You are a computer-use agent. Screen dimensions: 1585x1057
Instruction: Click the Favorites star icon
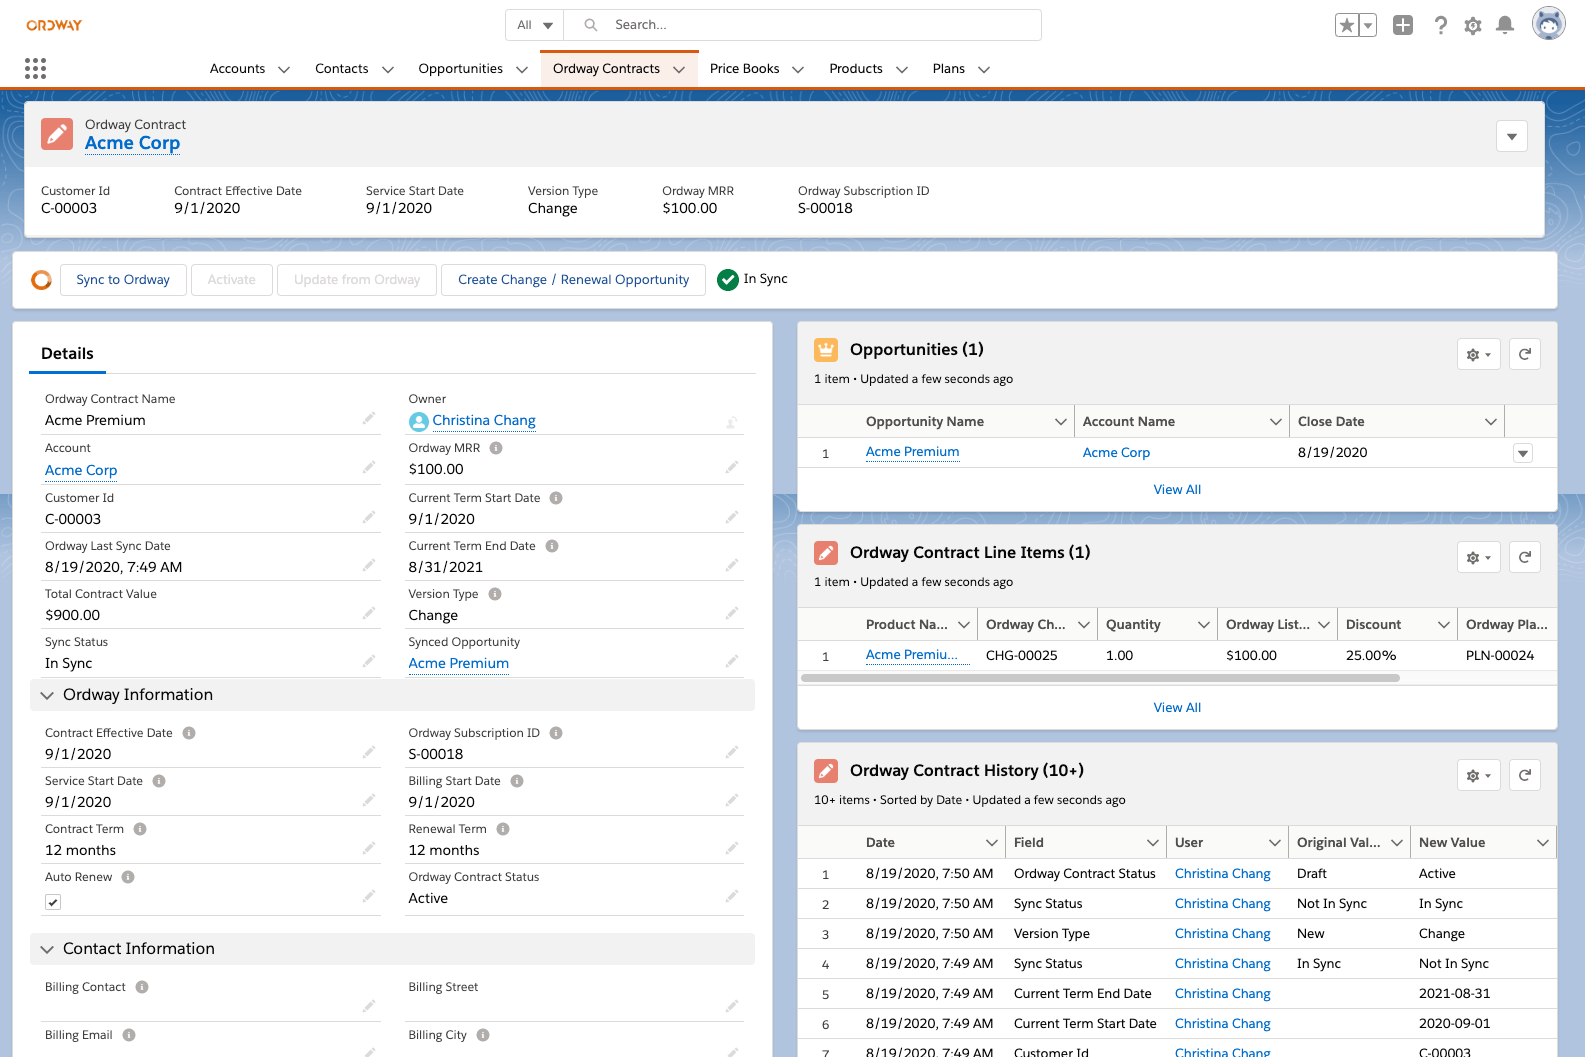(x=1347, y=25)
